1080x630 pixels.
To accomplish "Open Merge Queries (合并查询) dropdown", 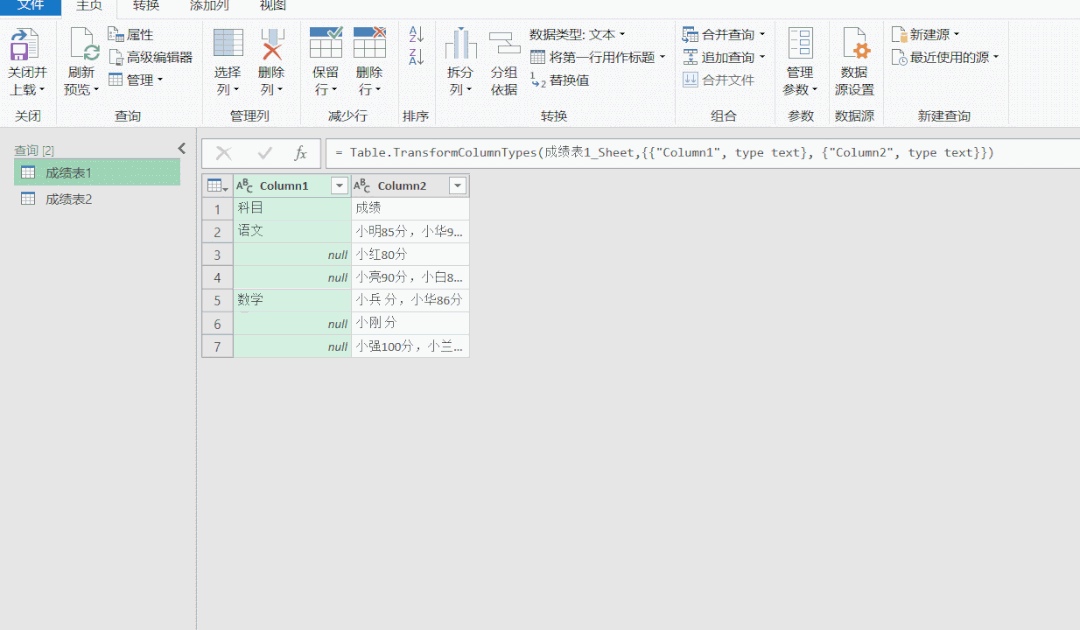I will (724, 34).
